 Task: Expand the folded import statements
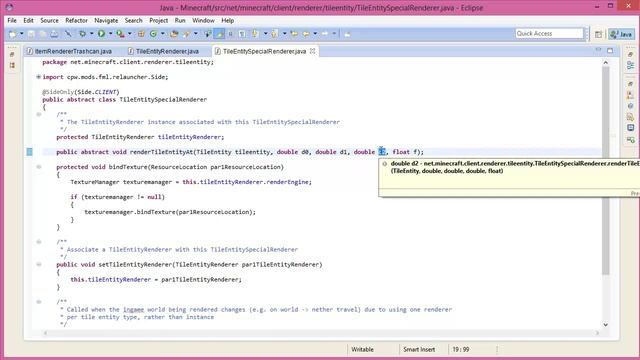coord(38,77)
